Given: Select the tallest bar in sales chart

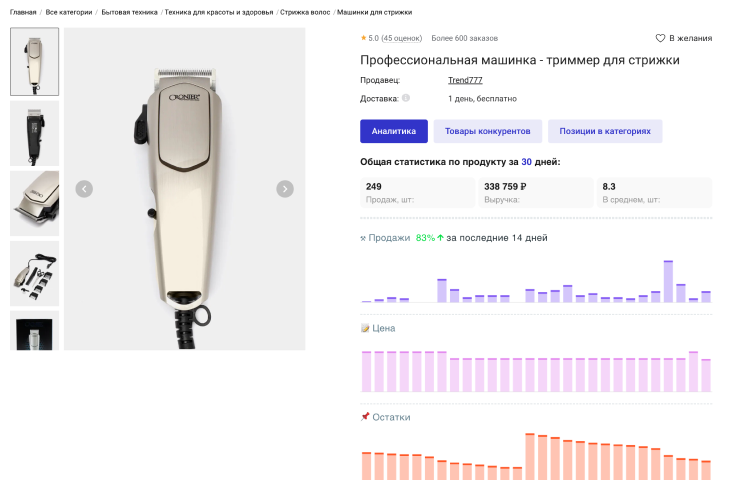Looking at the screenshot, I should tap(668, 281).
